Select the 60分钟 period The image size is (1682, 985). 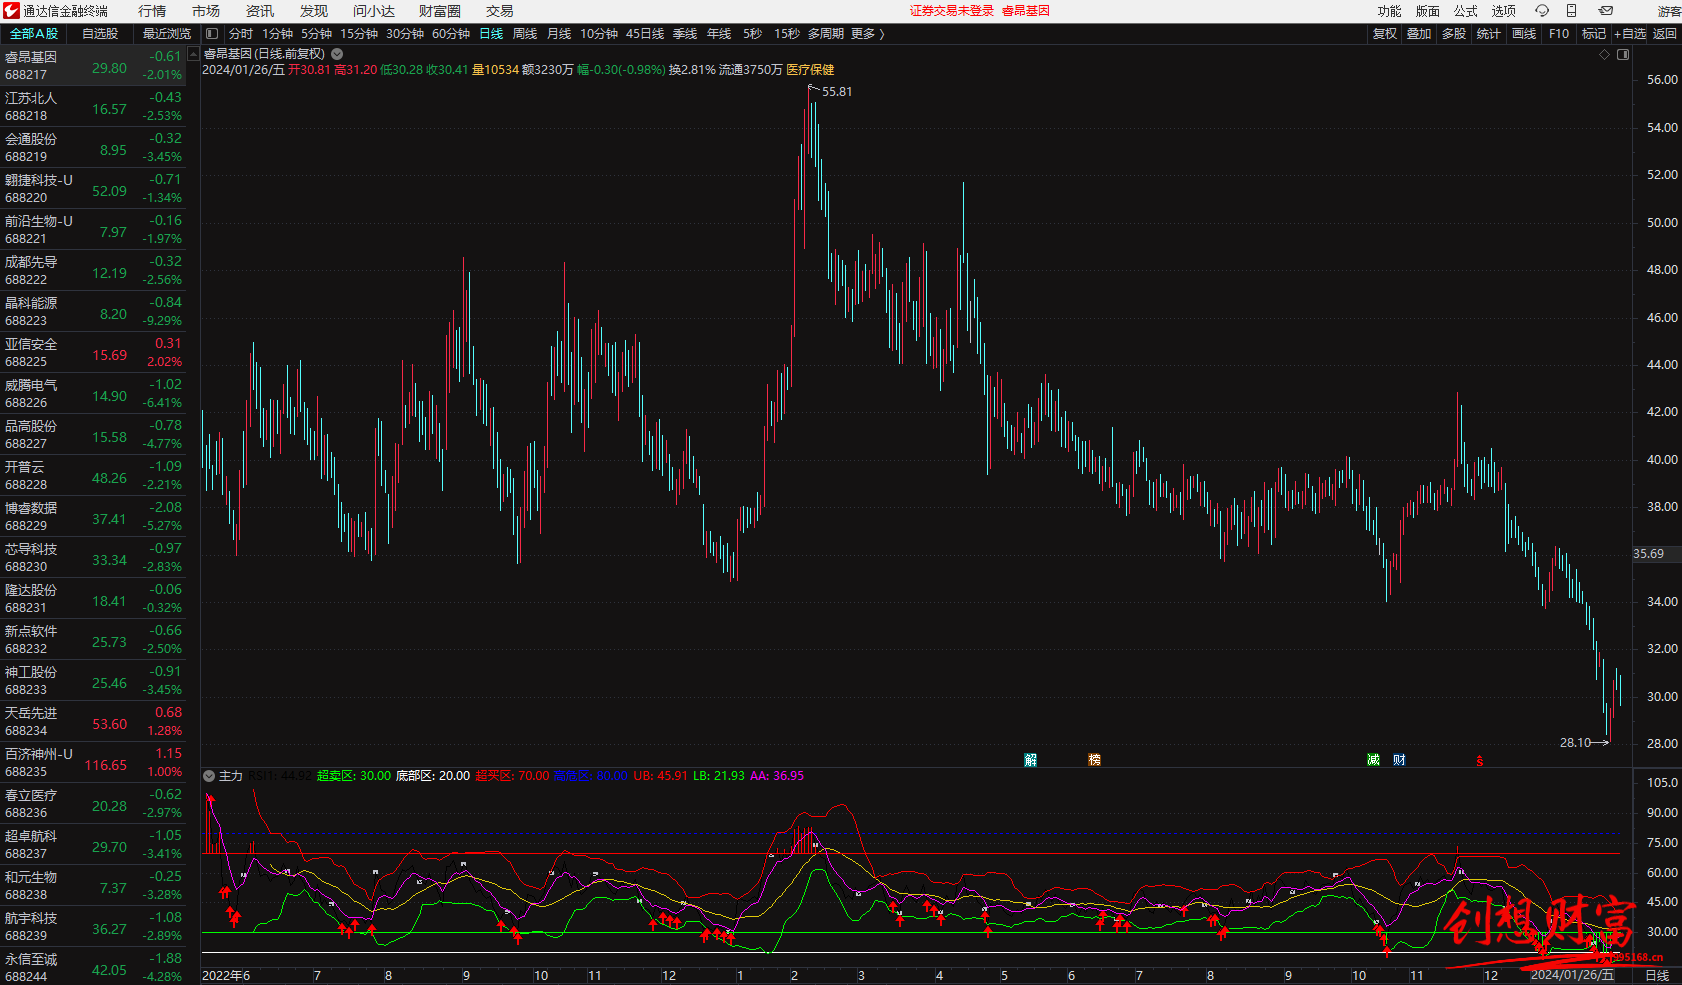(451, 34)
